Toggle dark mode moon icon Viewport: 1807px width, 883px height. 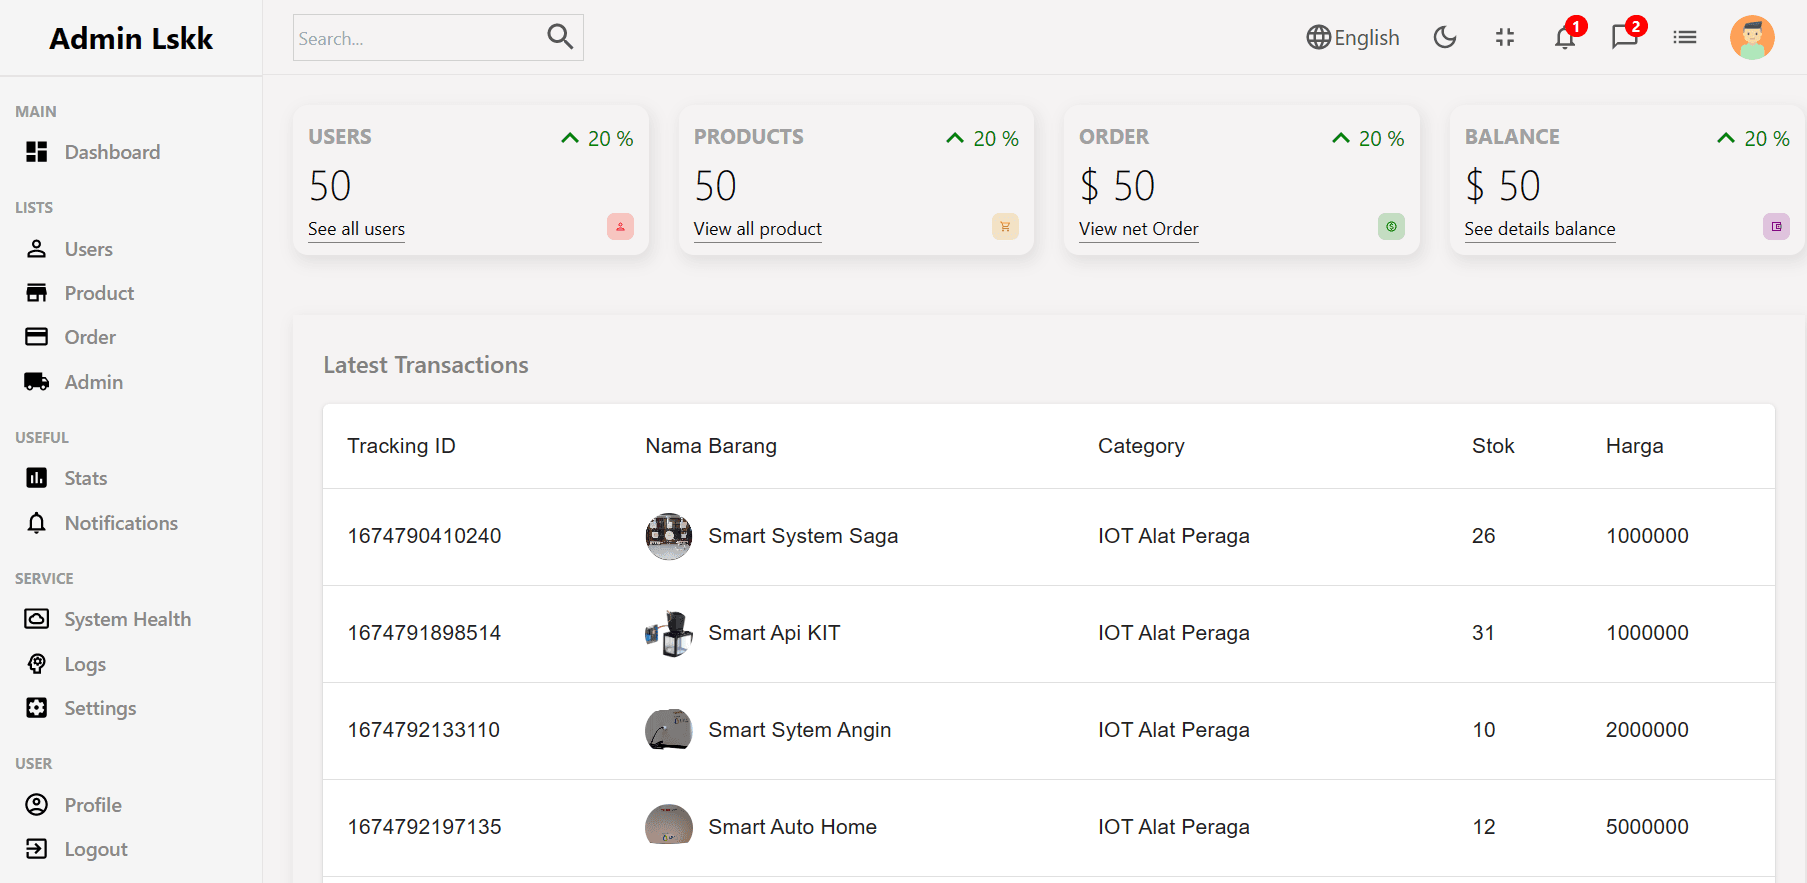(x=1445, y=38)
